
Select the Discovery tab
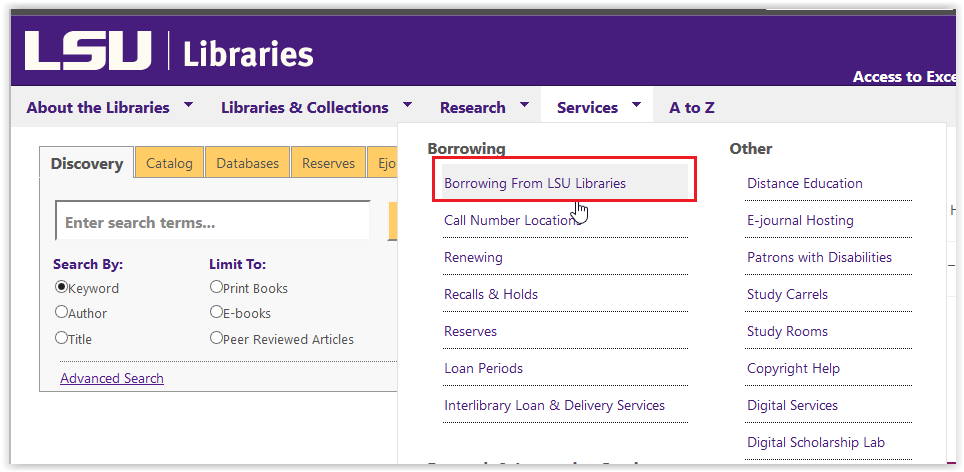pyautogui.click(x=87, y=163)
